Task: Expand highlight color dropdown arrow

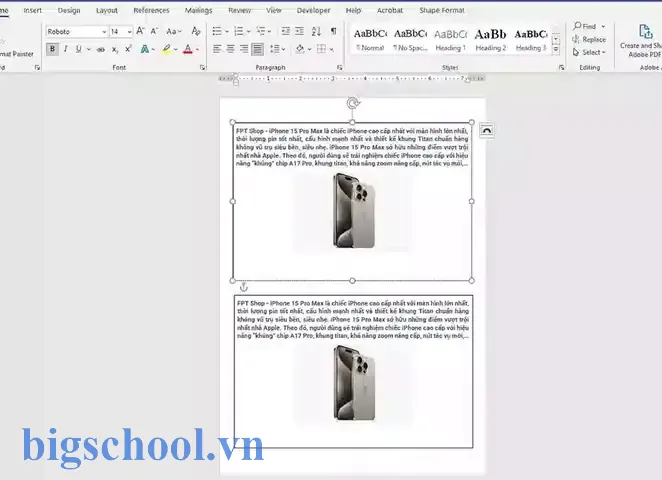Action: 176,49
